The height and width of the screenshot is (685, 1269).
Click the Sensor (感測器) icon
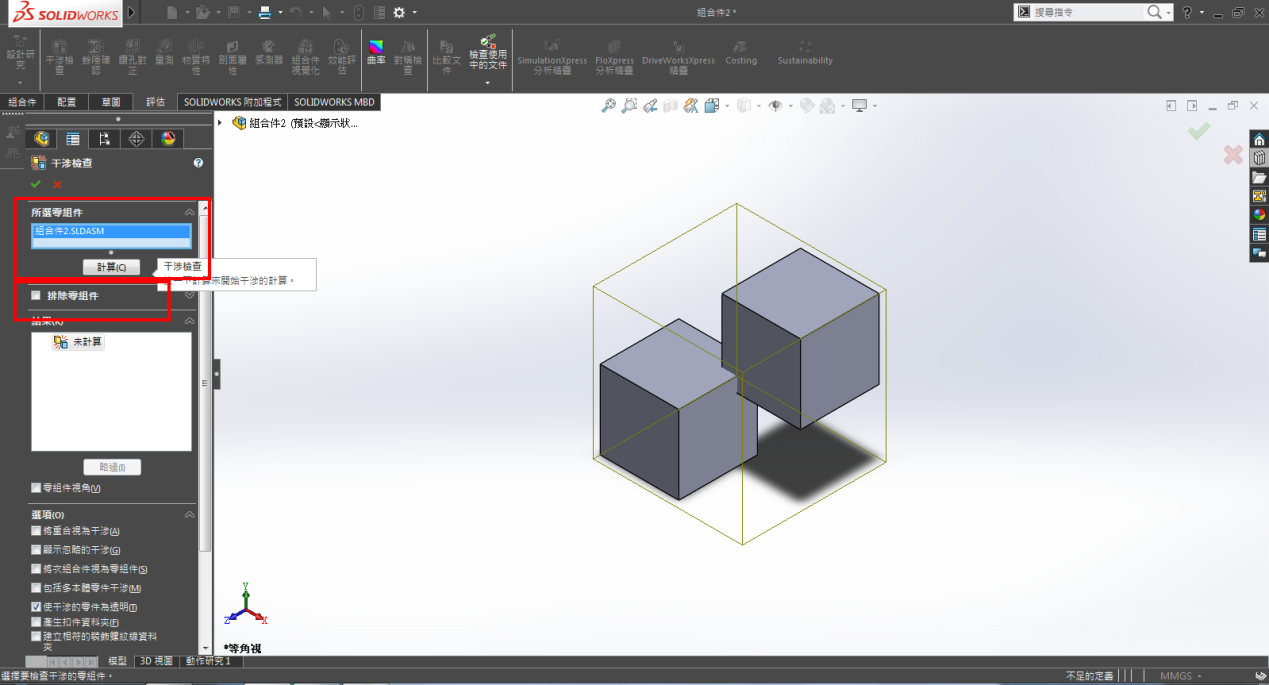click(x=268, y=52)
